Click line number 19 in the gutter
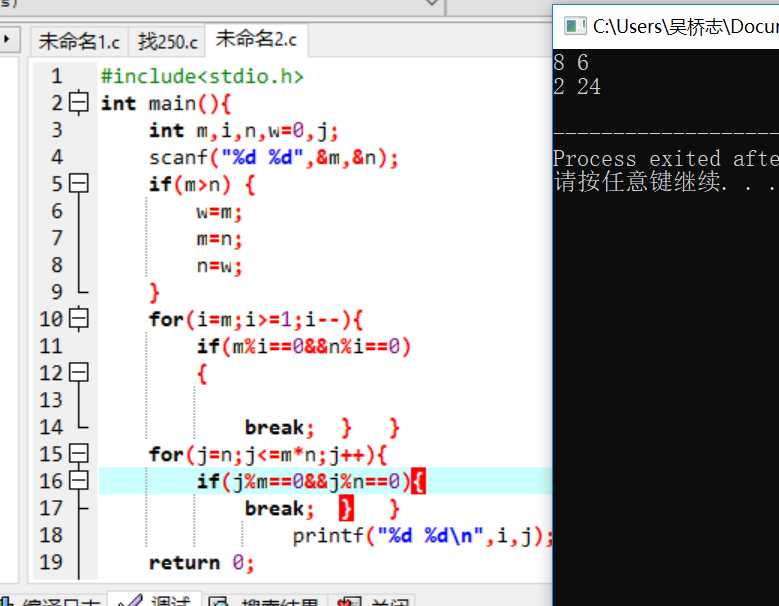Screen dimensions: 779x606 [x=51, y=562]
